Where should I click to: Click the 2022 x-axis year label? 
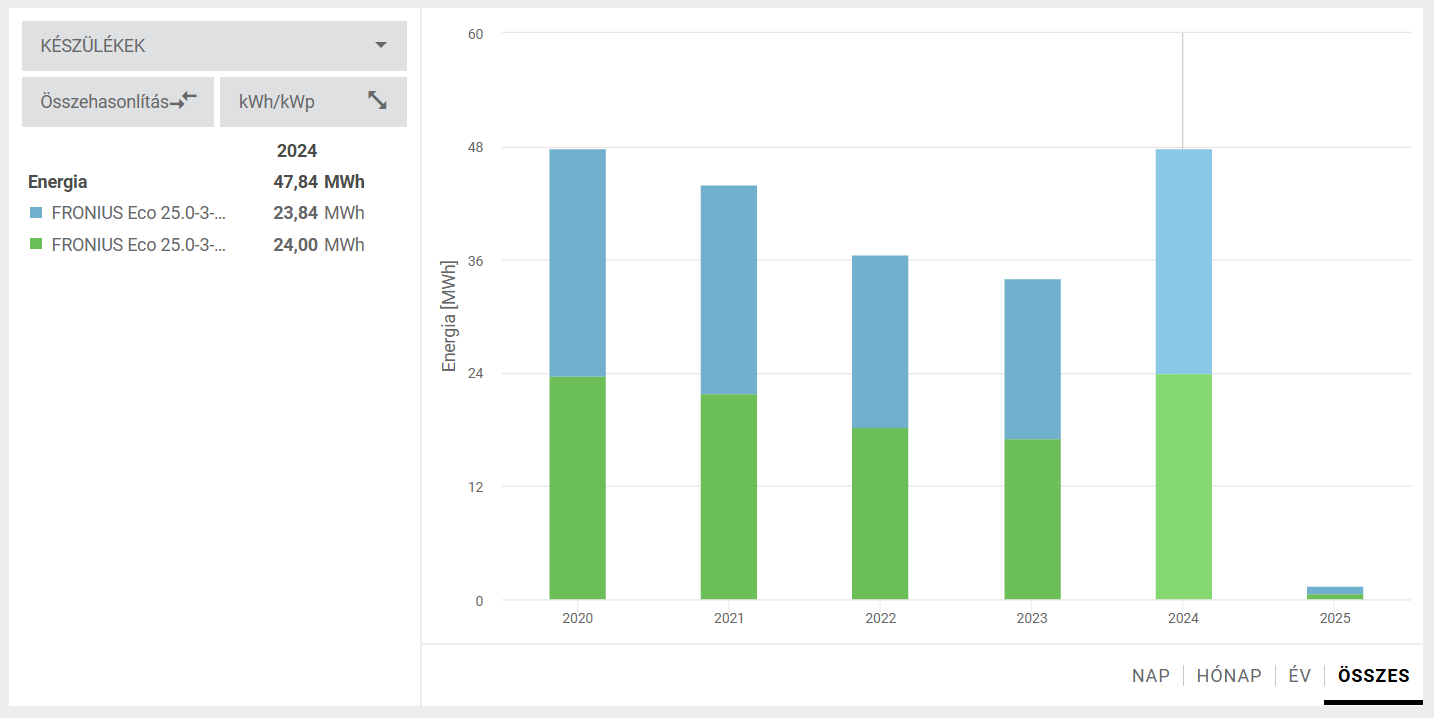880,619
